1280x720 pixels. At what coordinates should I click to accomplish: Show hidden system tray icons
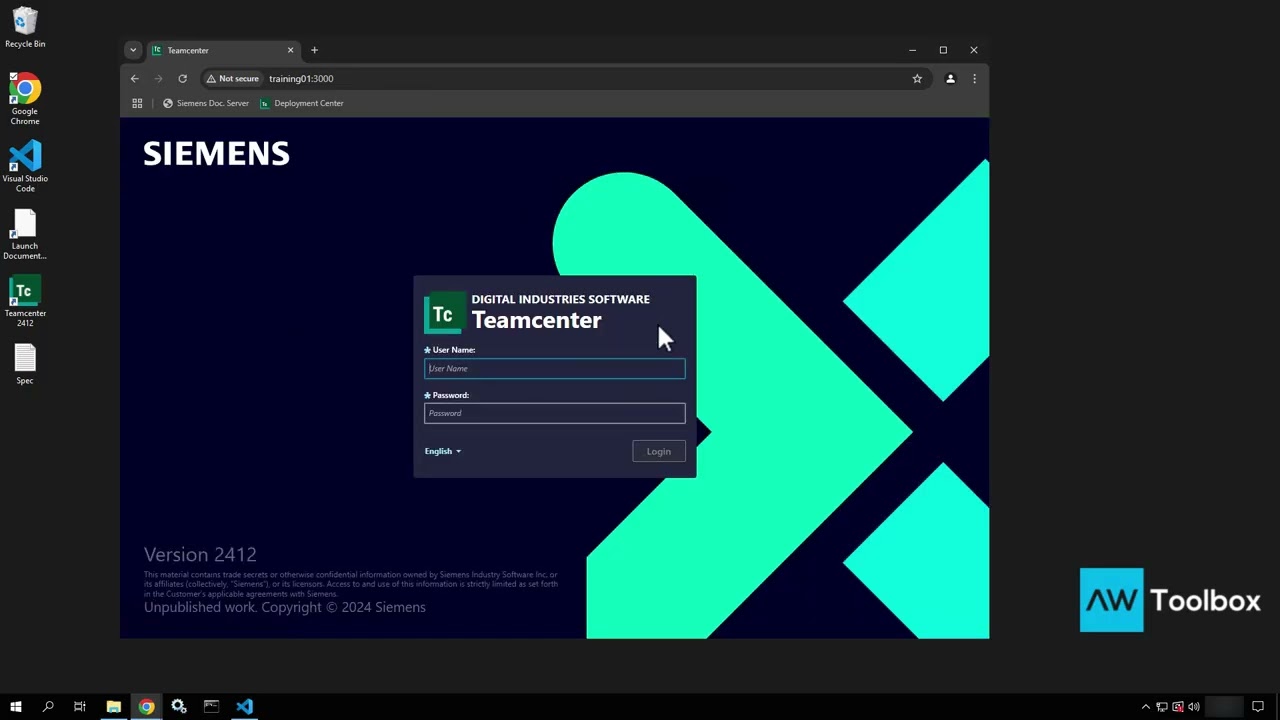coord(1146,707)
